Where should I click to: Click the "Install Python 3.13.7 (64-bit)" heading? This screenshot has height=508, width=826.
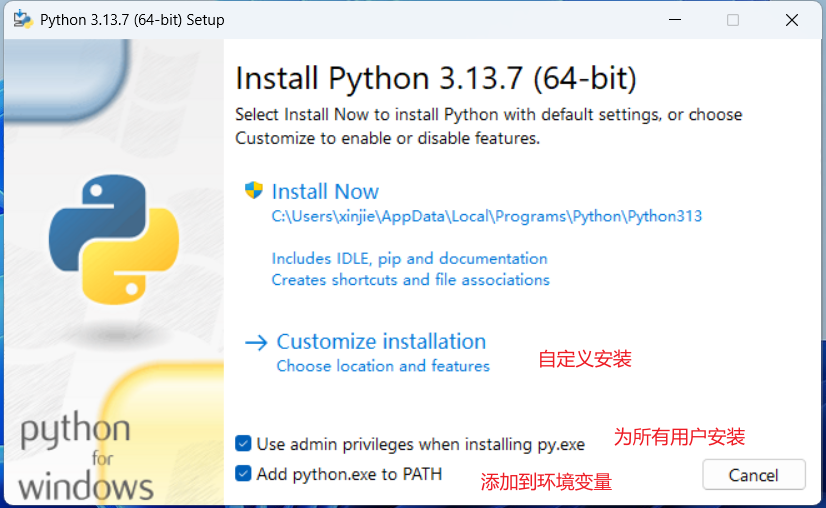tap(435, 78)
